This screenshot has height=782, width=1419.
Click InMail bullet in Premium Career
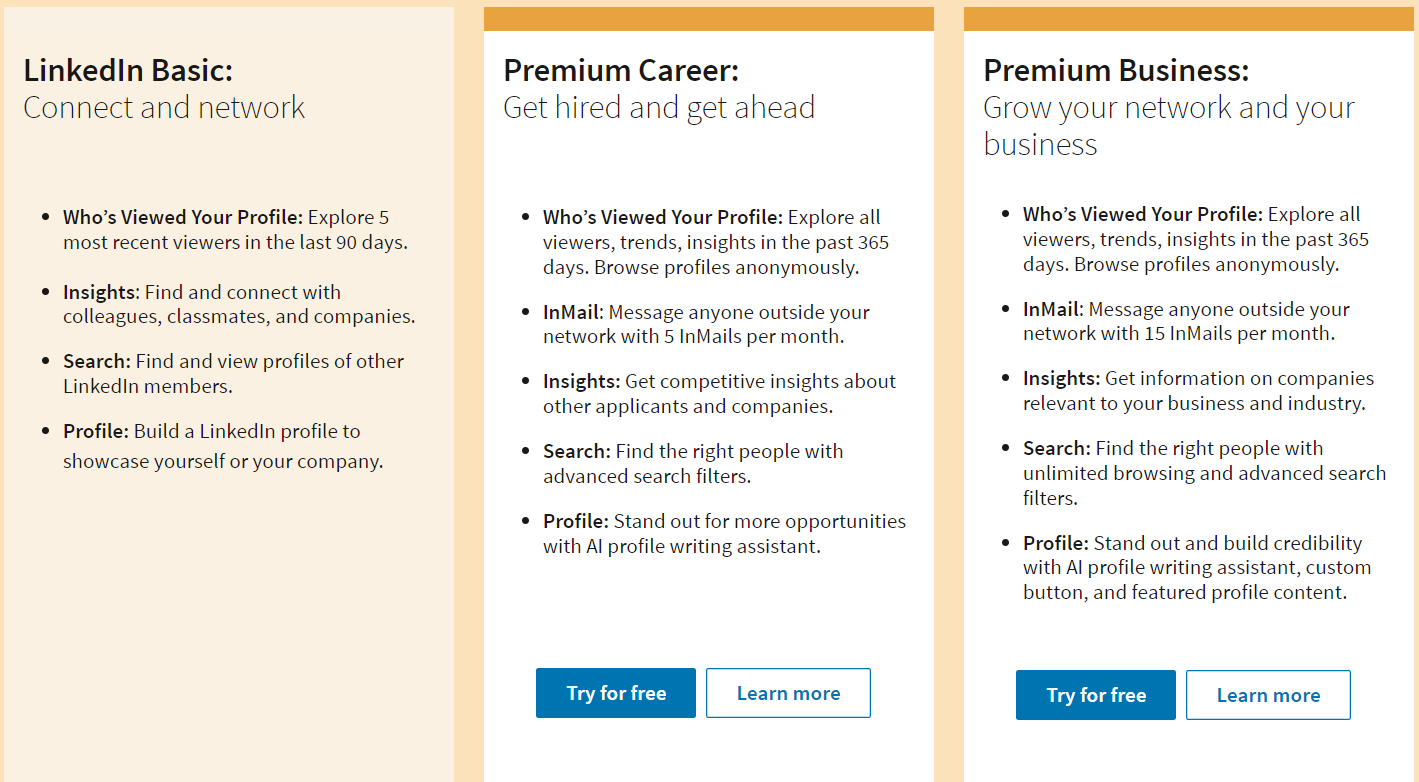pos(574,312)
